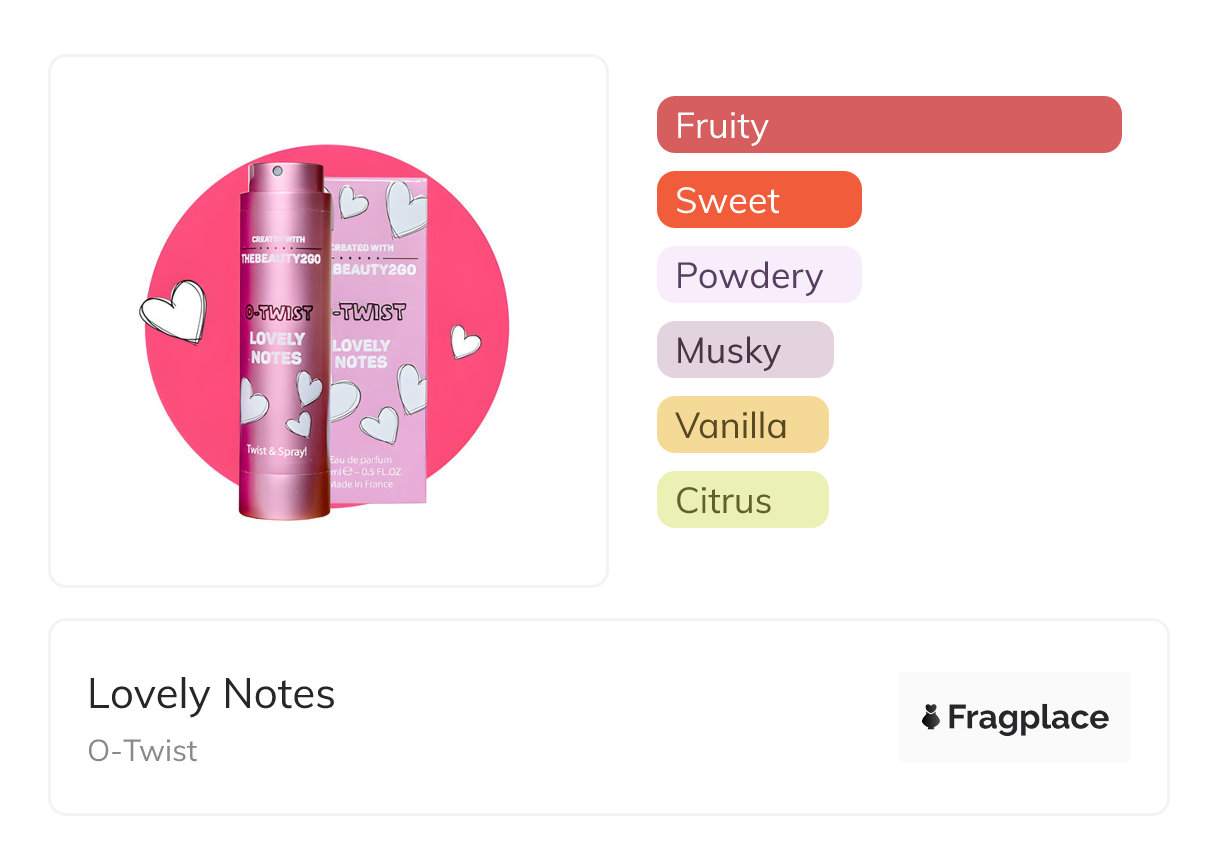Choose the Powdery accord tag
Viewport: 1218px width, 864px height.
[x=758, y=275]
